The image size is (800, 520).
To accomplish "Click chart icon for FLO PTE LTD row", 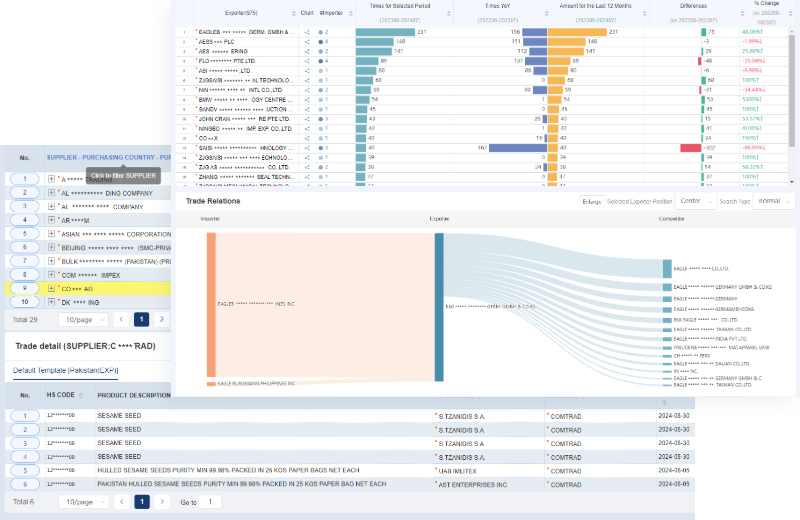I will (307, 61).
